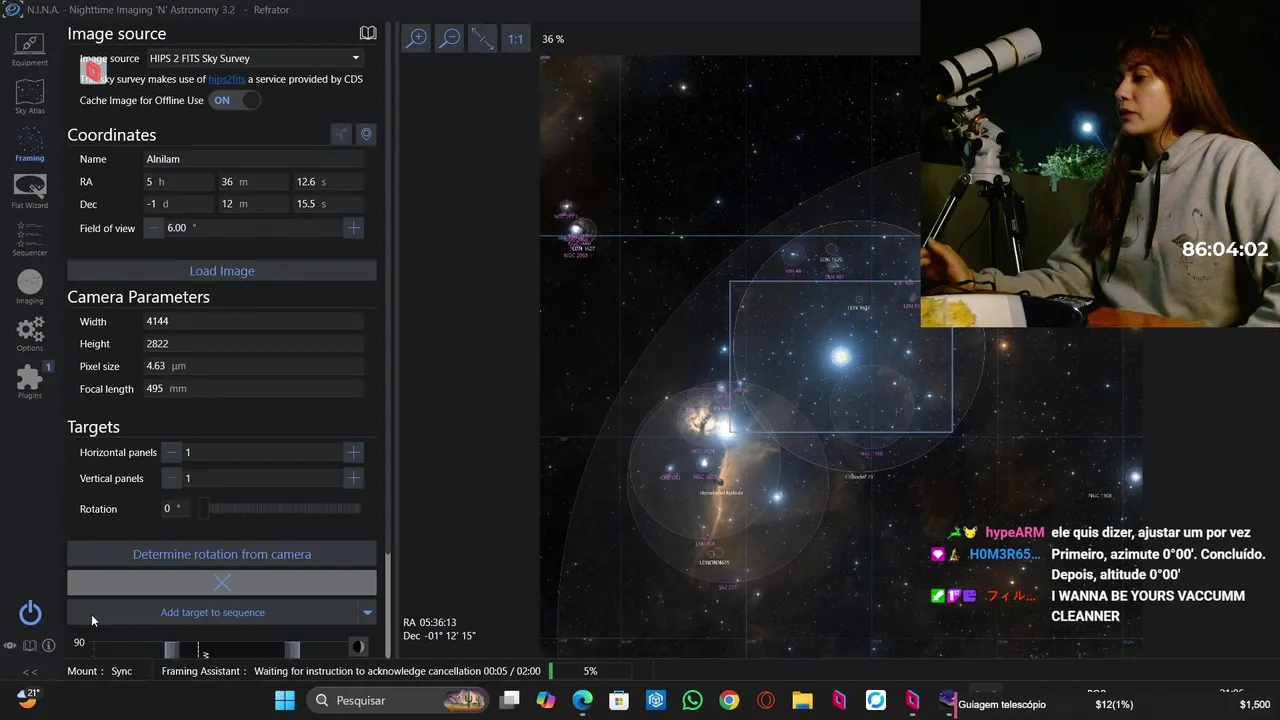Edit the Dec minutes field
The image size is (1280, 720).
[x=253, y=204]
